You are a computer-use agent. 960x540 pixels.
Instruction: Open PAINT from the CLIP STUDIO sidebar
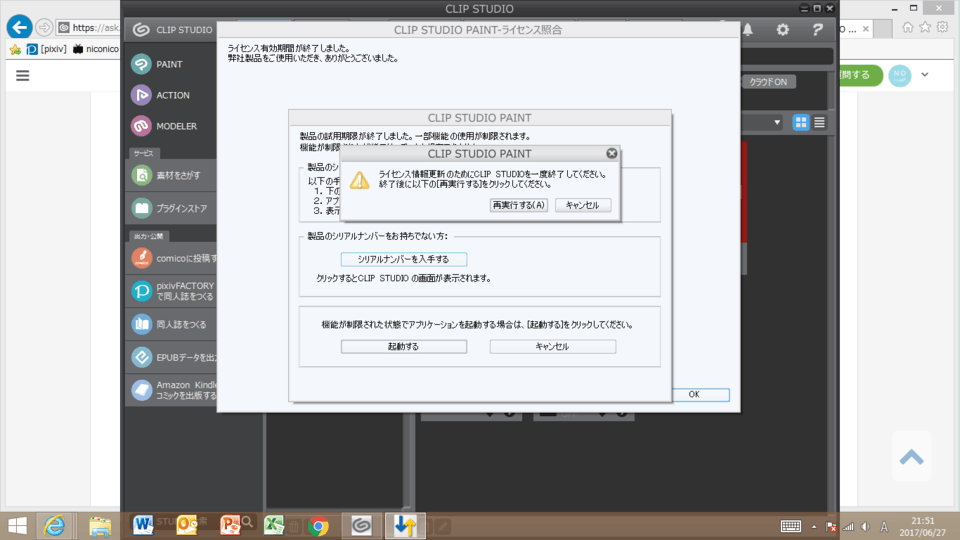point(141,64)
